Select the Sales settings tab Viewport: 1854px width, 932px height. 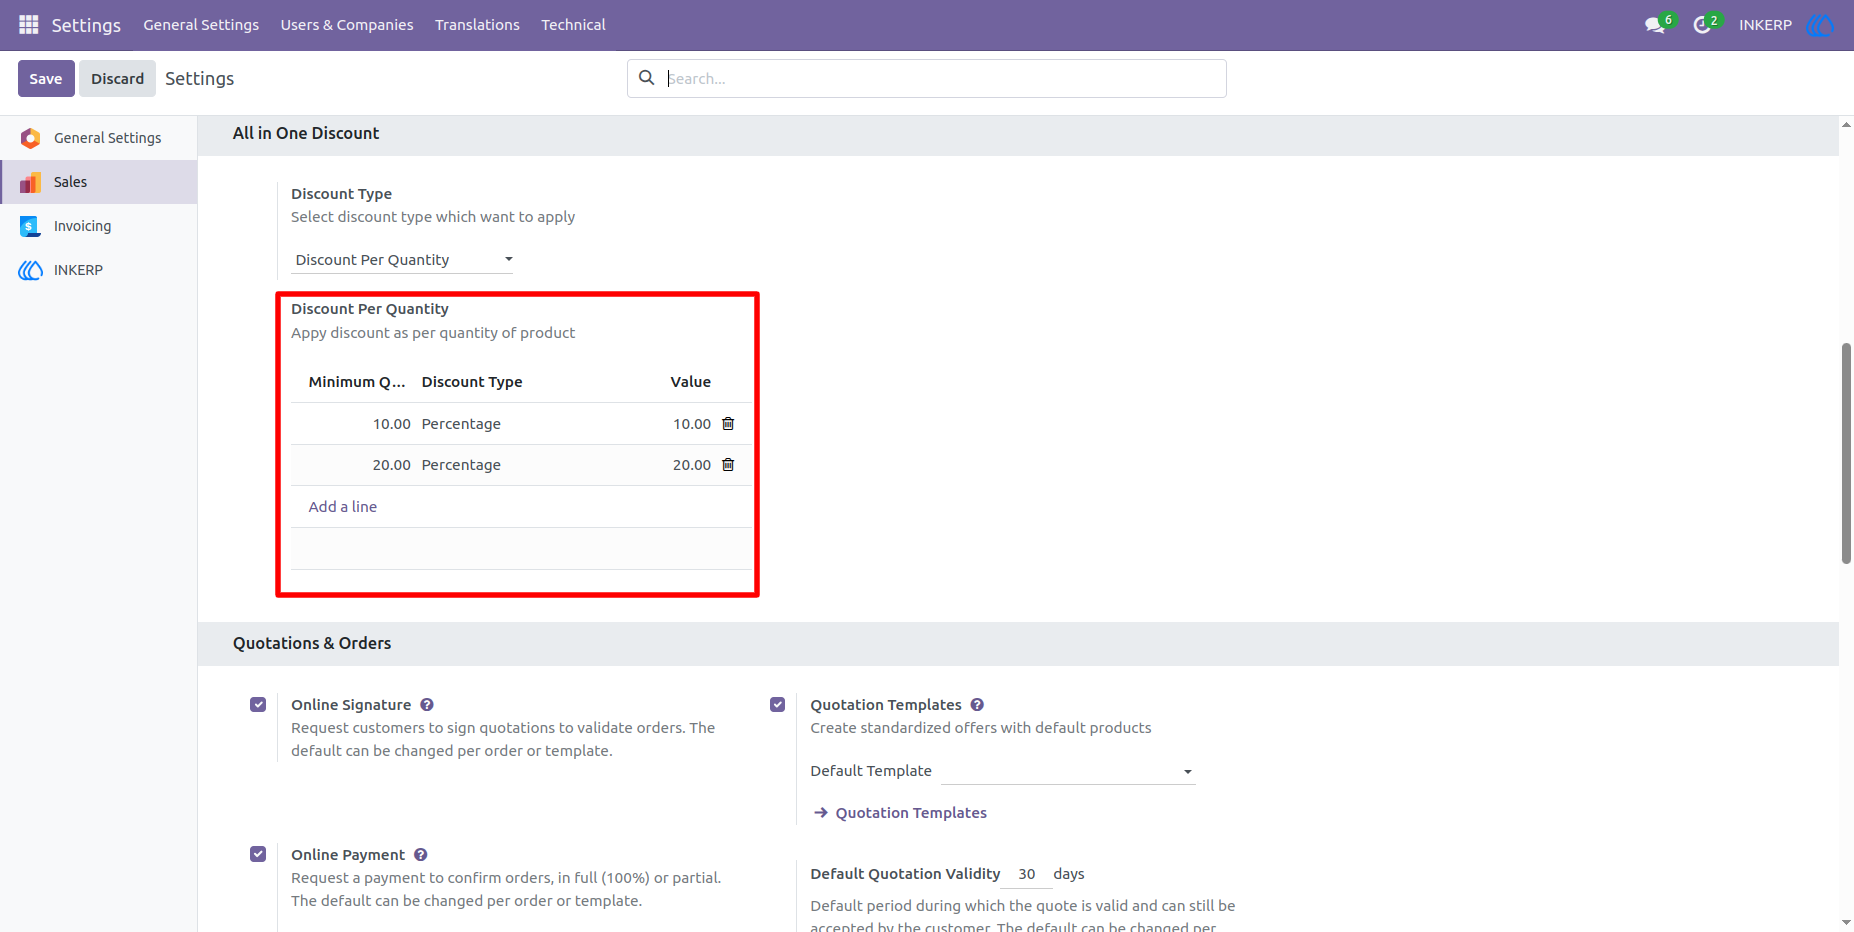pyautogui.click(x=98, y=182)
